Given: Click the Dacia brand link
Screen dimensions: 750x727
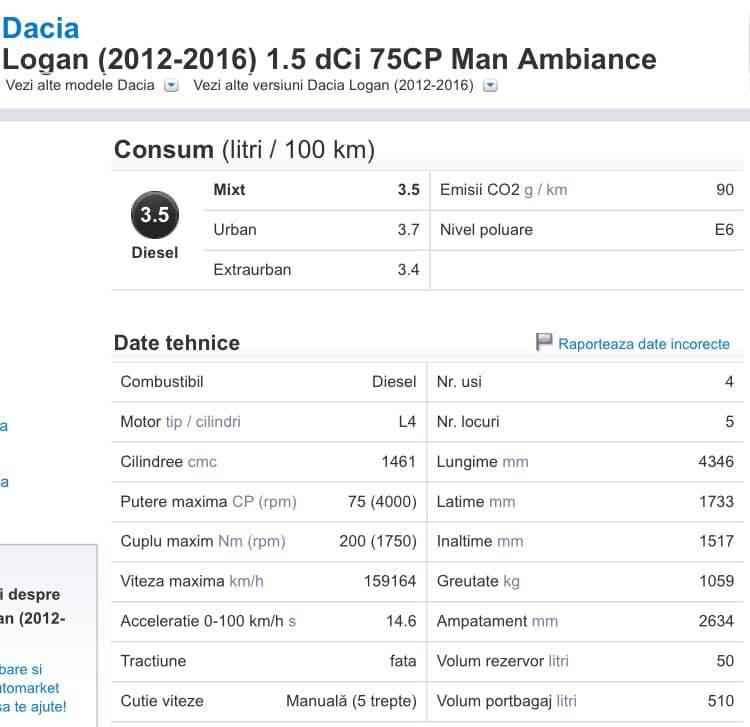Looking at the screenshot, I should 41,27.
